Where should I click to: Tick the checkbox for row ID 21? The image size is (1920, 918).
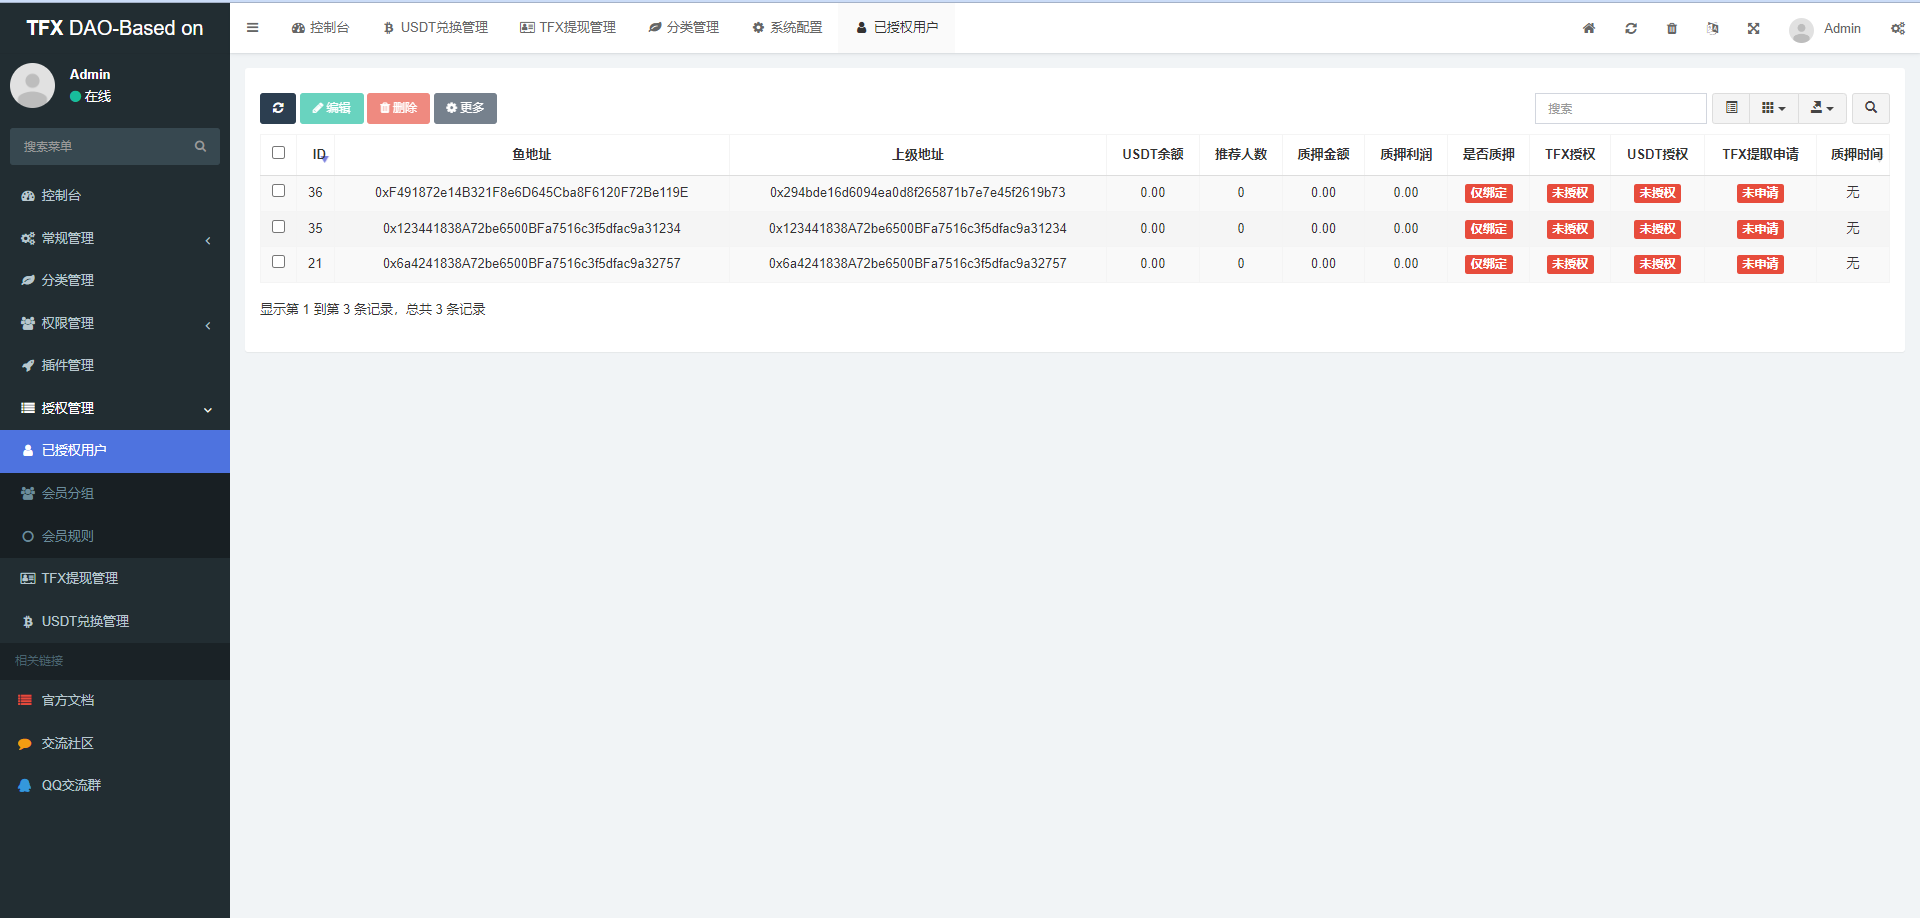pos(278,261)
